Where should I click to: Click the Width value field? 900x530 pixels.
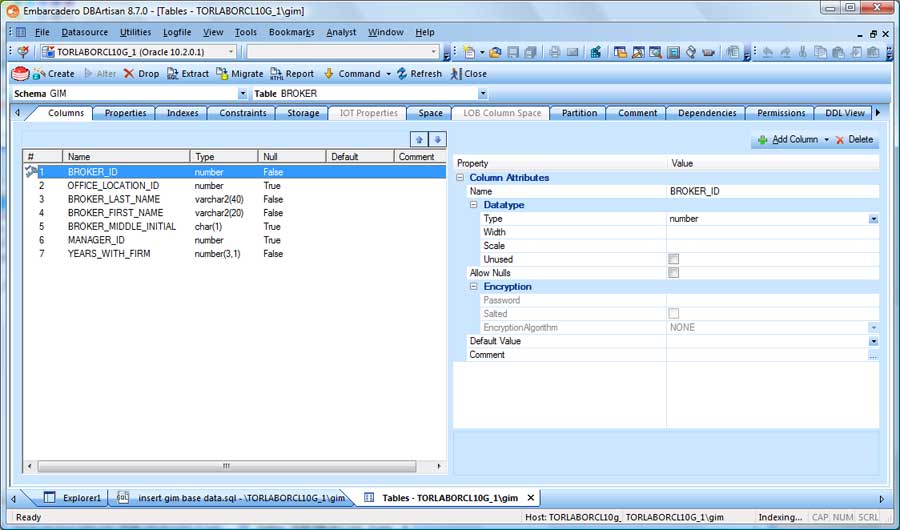[x=772, y=232]
